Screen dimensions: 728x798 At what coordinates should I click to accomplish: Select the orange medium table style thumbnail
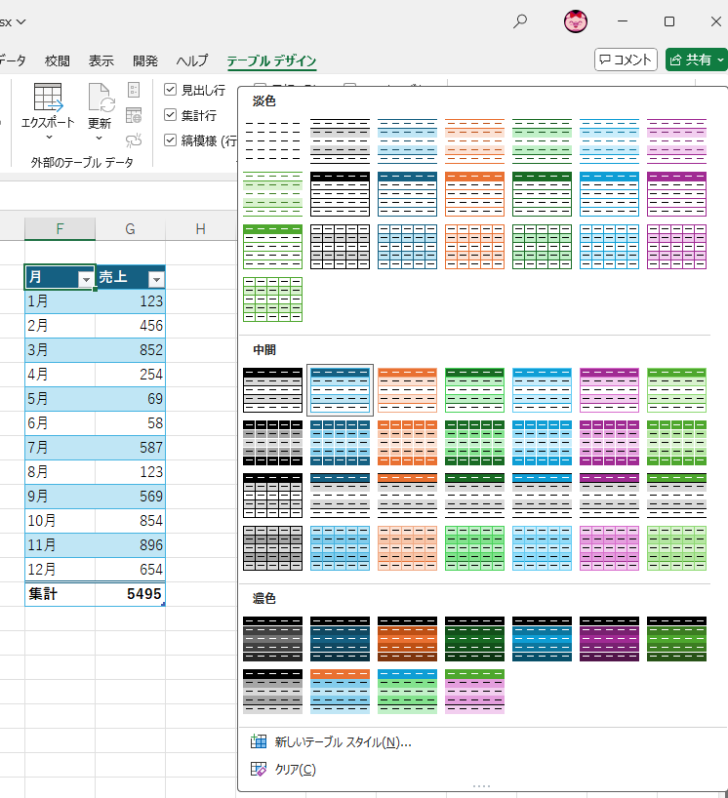point(407,389)
